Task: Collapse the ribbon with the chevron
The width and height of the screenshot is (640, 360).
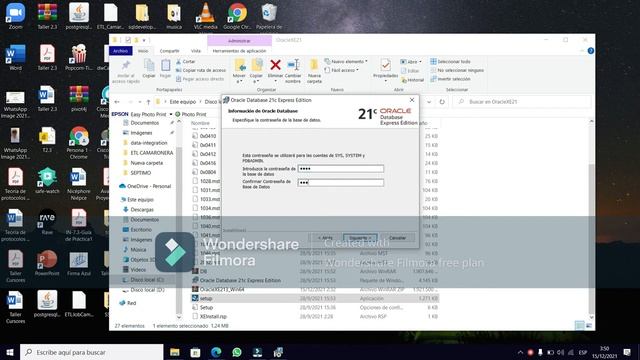Action: (582, 51)
